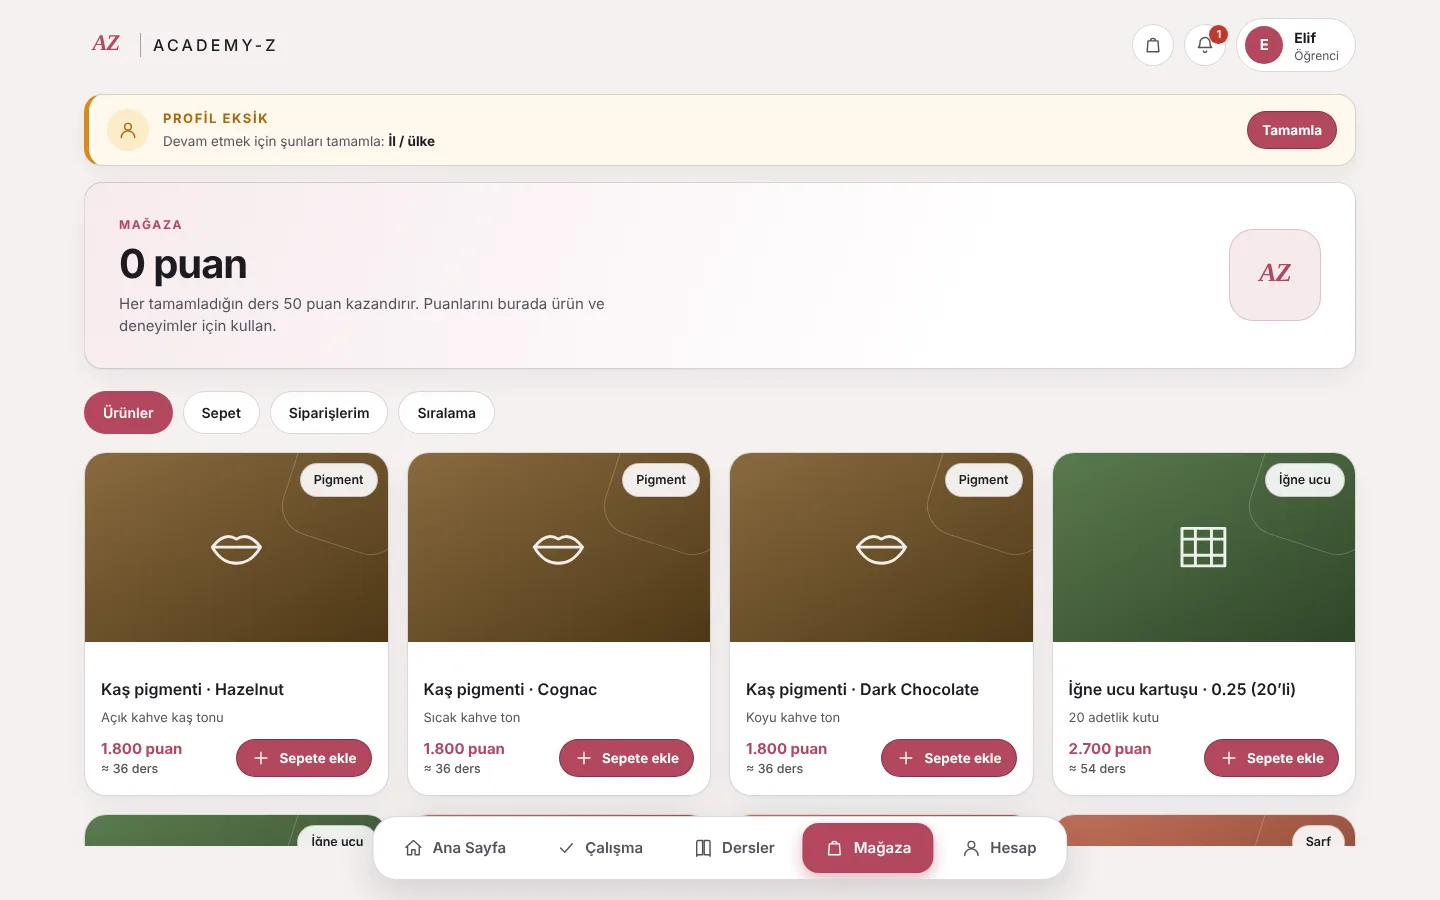
Task: Open notifications bell with red badge
Action: click(x=1205, y=45)
